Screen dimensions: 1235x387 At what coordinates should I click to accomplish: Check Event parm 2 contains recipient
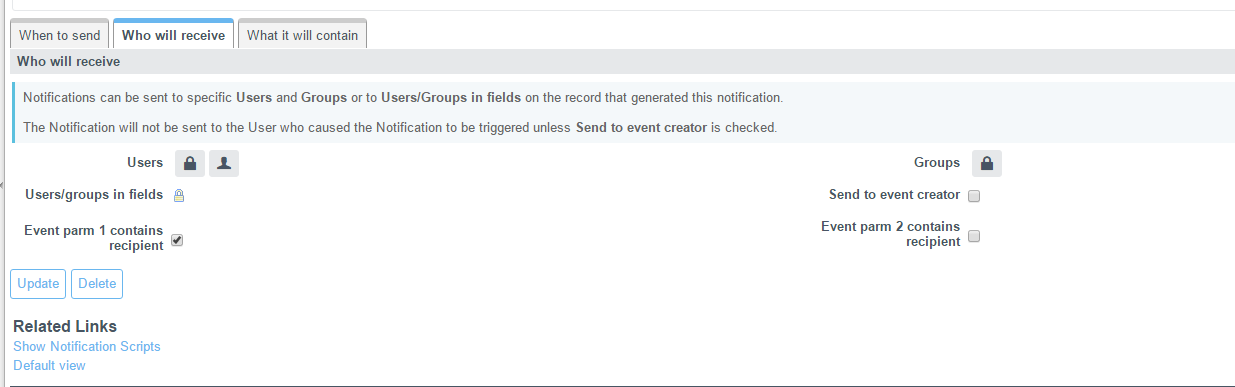coord(974,237)
